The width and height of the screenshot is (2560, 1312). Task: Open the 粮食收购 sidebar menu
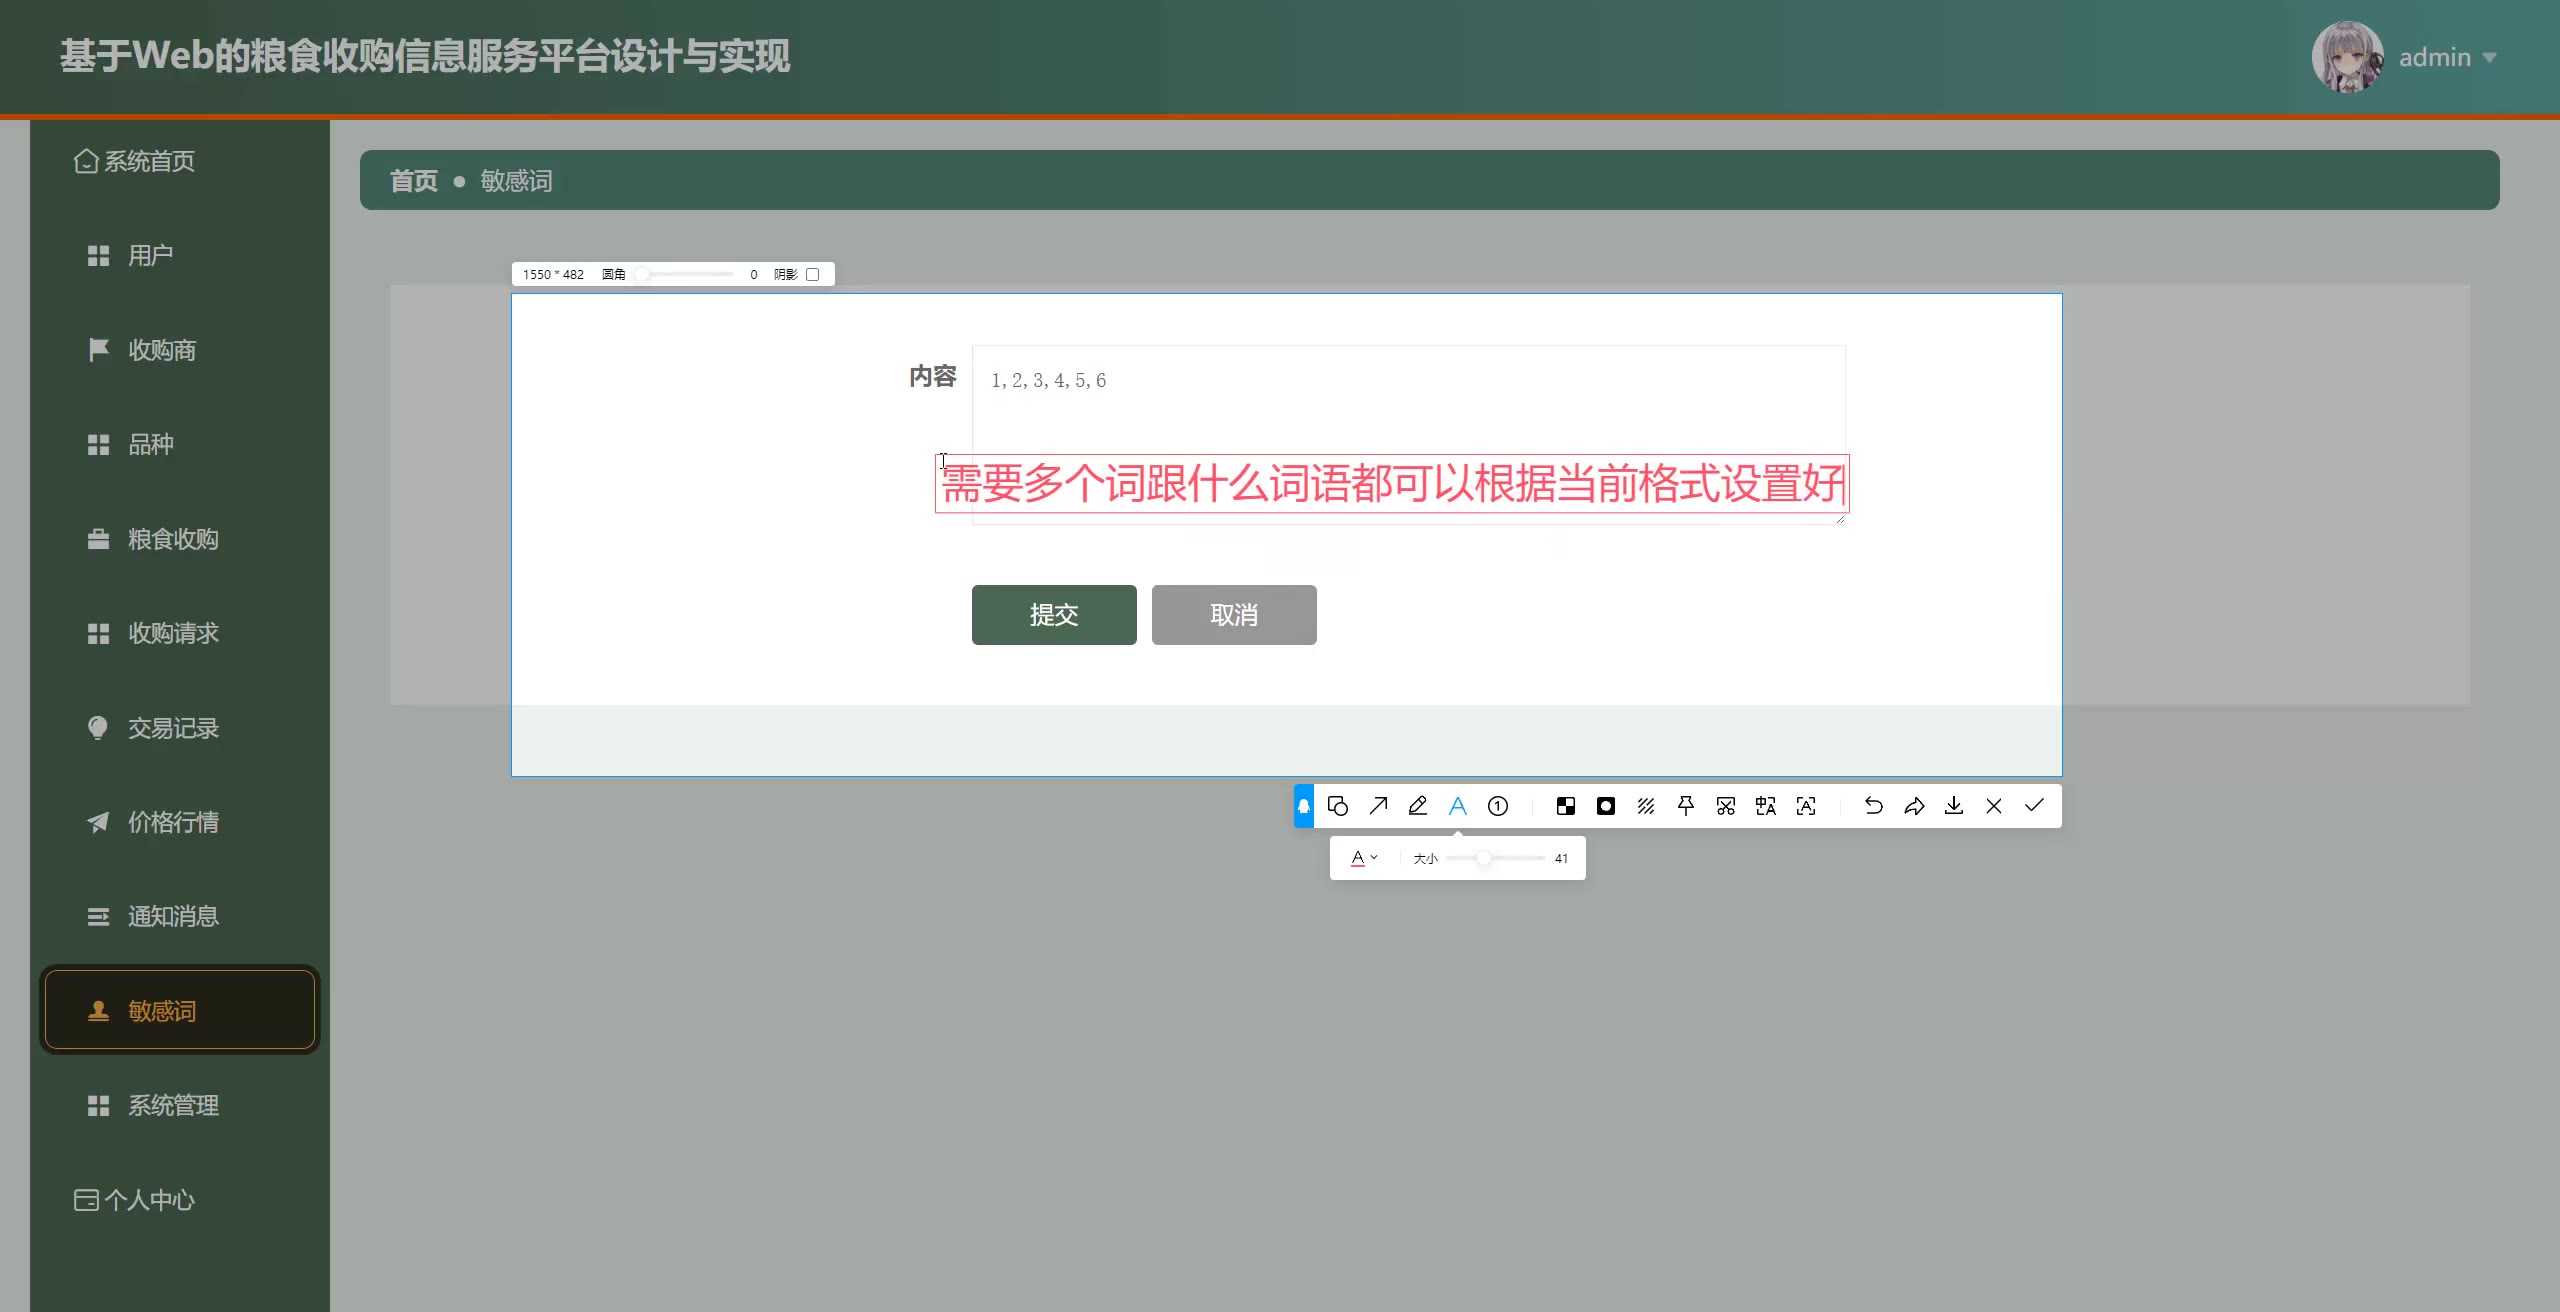173,539
